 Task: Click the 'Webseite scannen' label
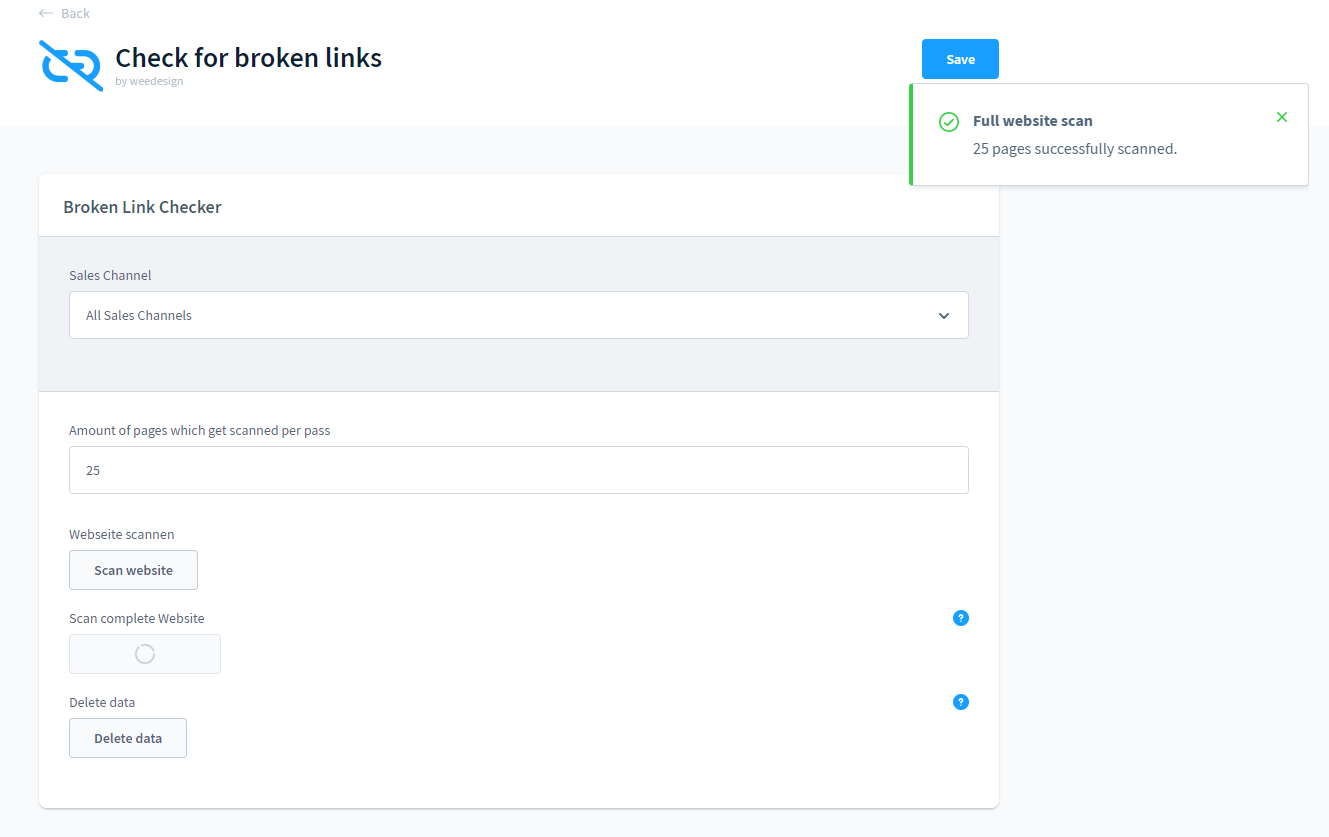point(121,535)
